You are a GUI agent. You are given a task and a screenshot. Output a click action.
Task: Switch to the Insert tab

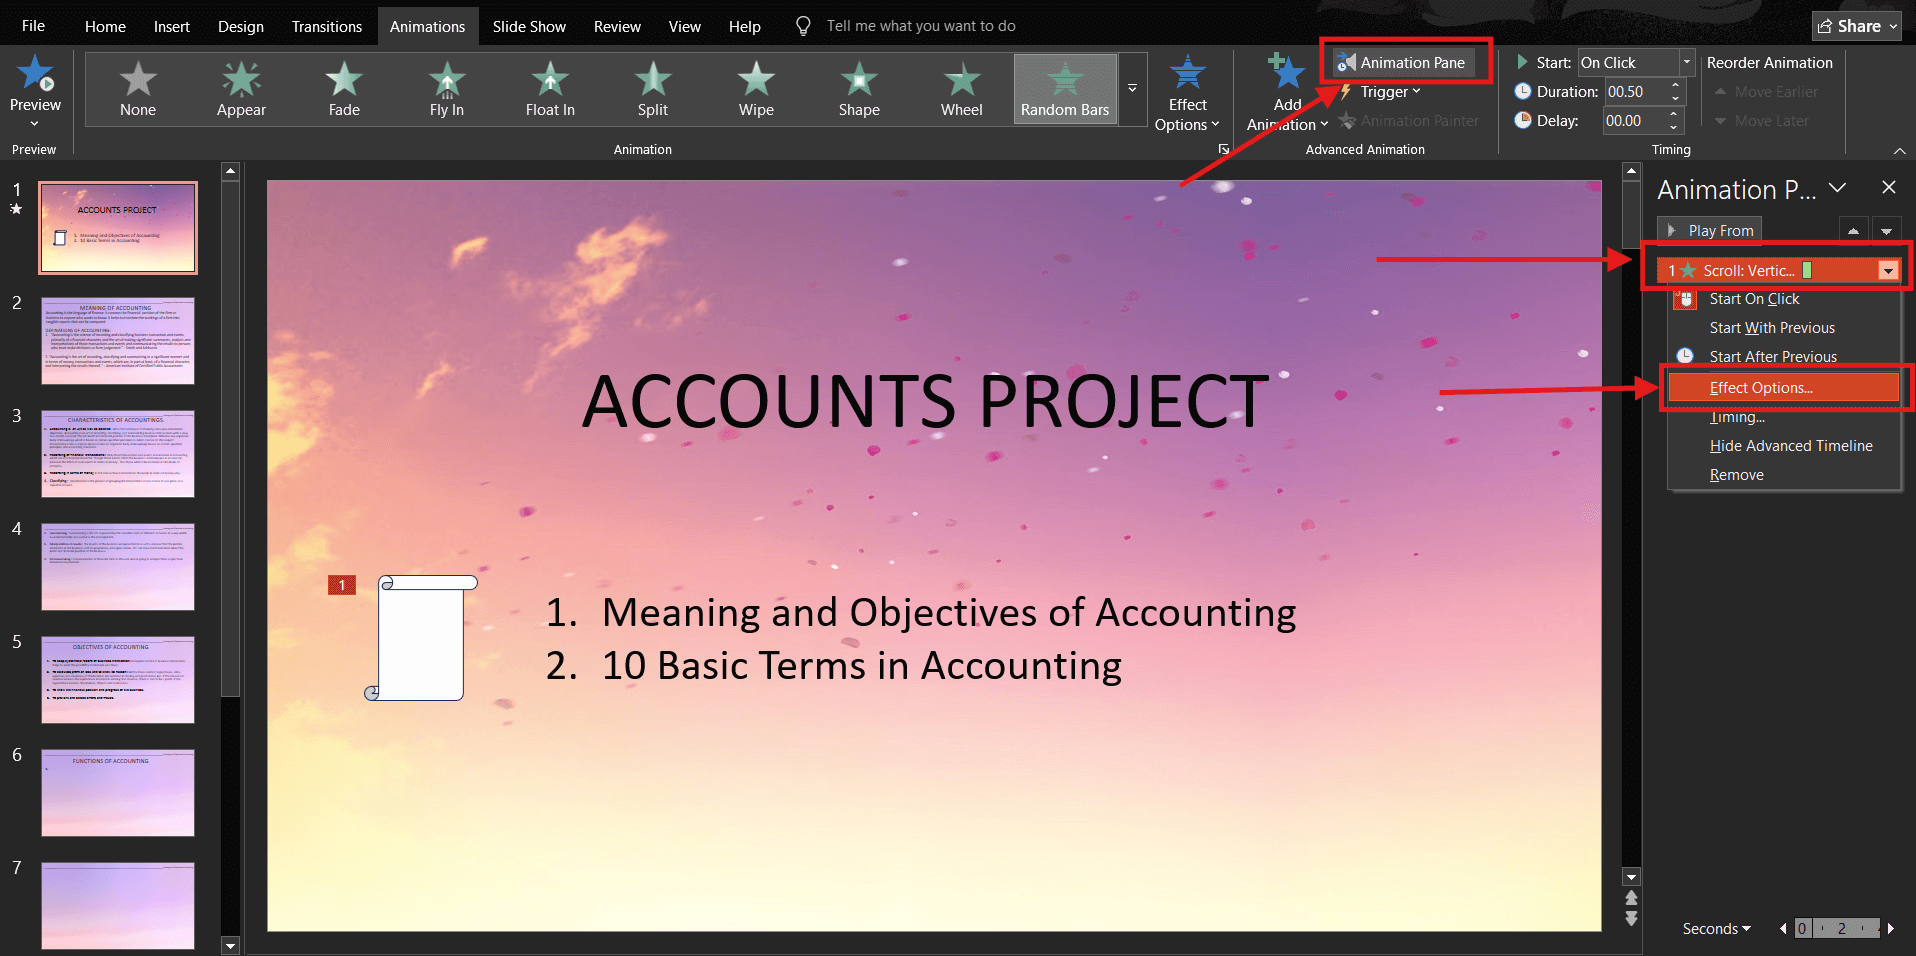(171, 27)
